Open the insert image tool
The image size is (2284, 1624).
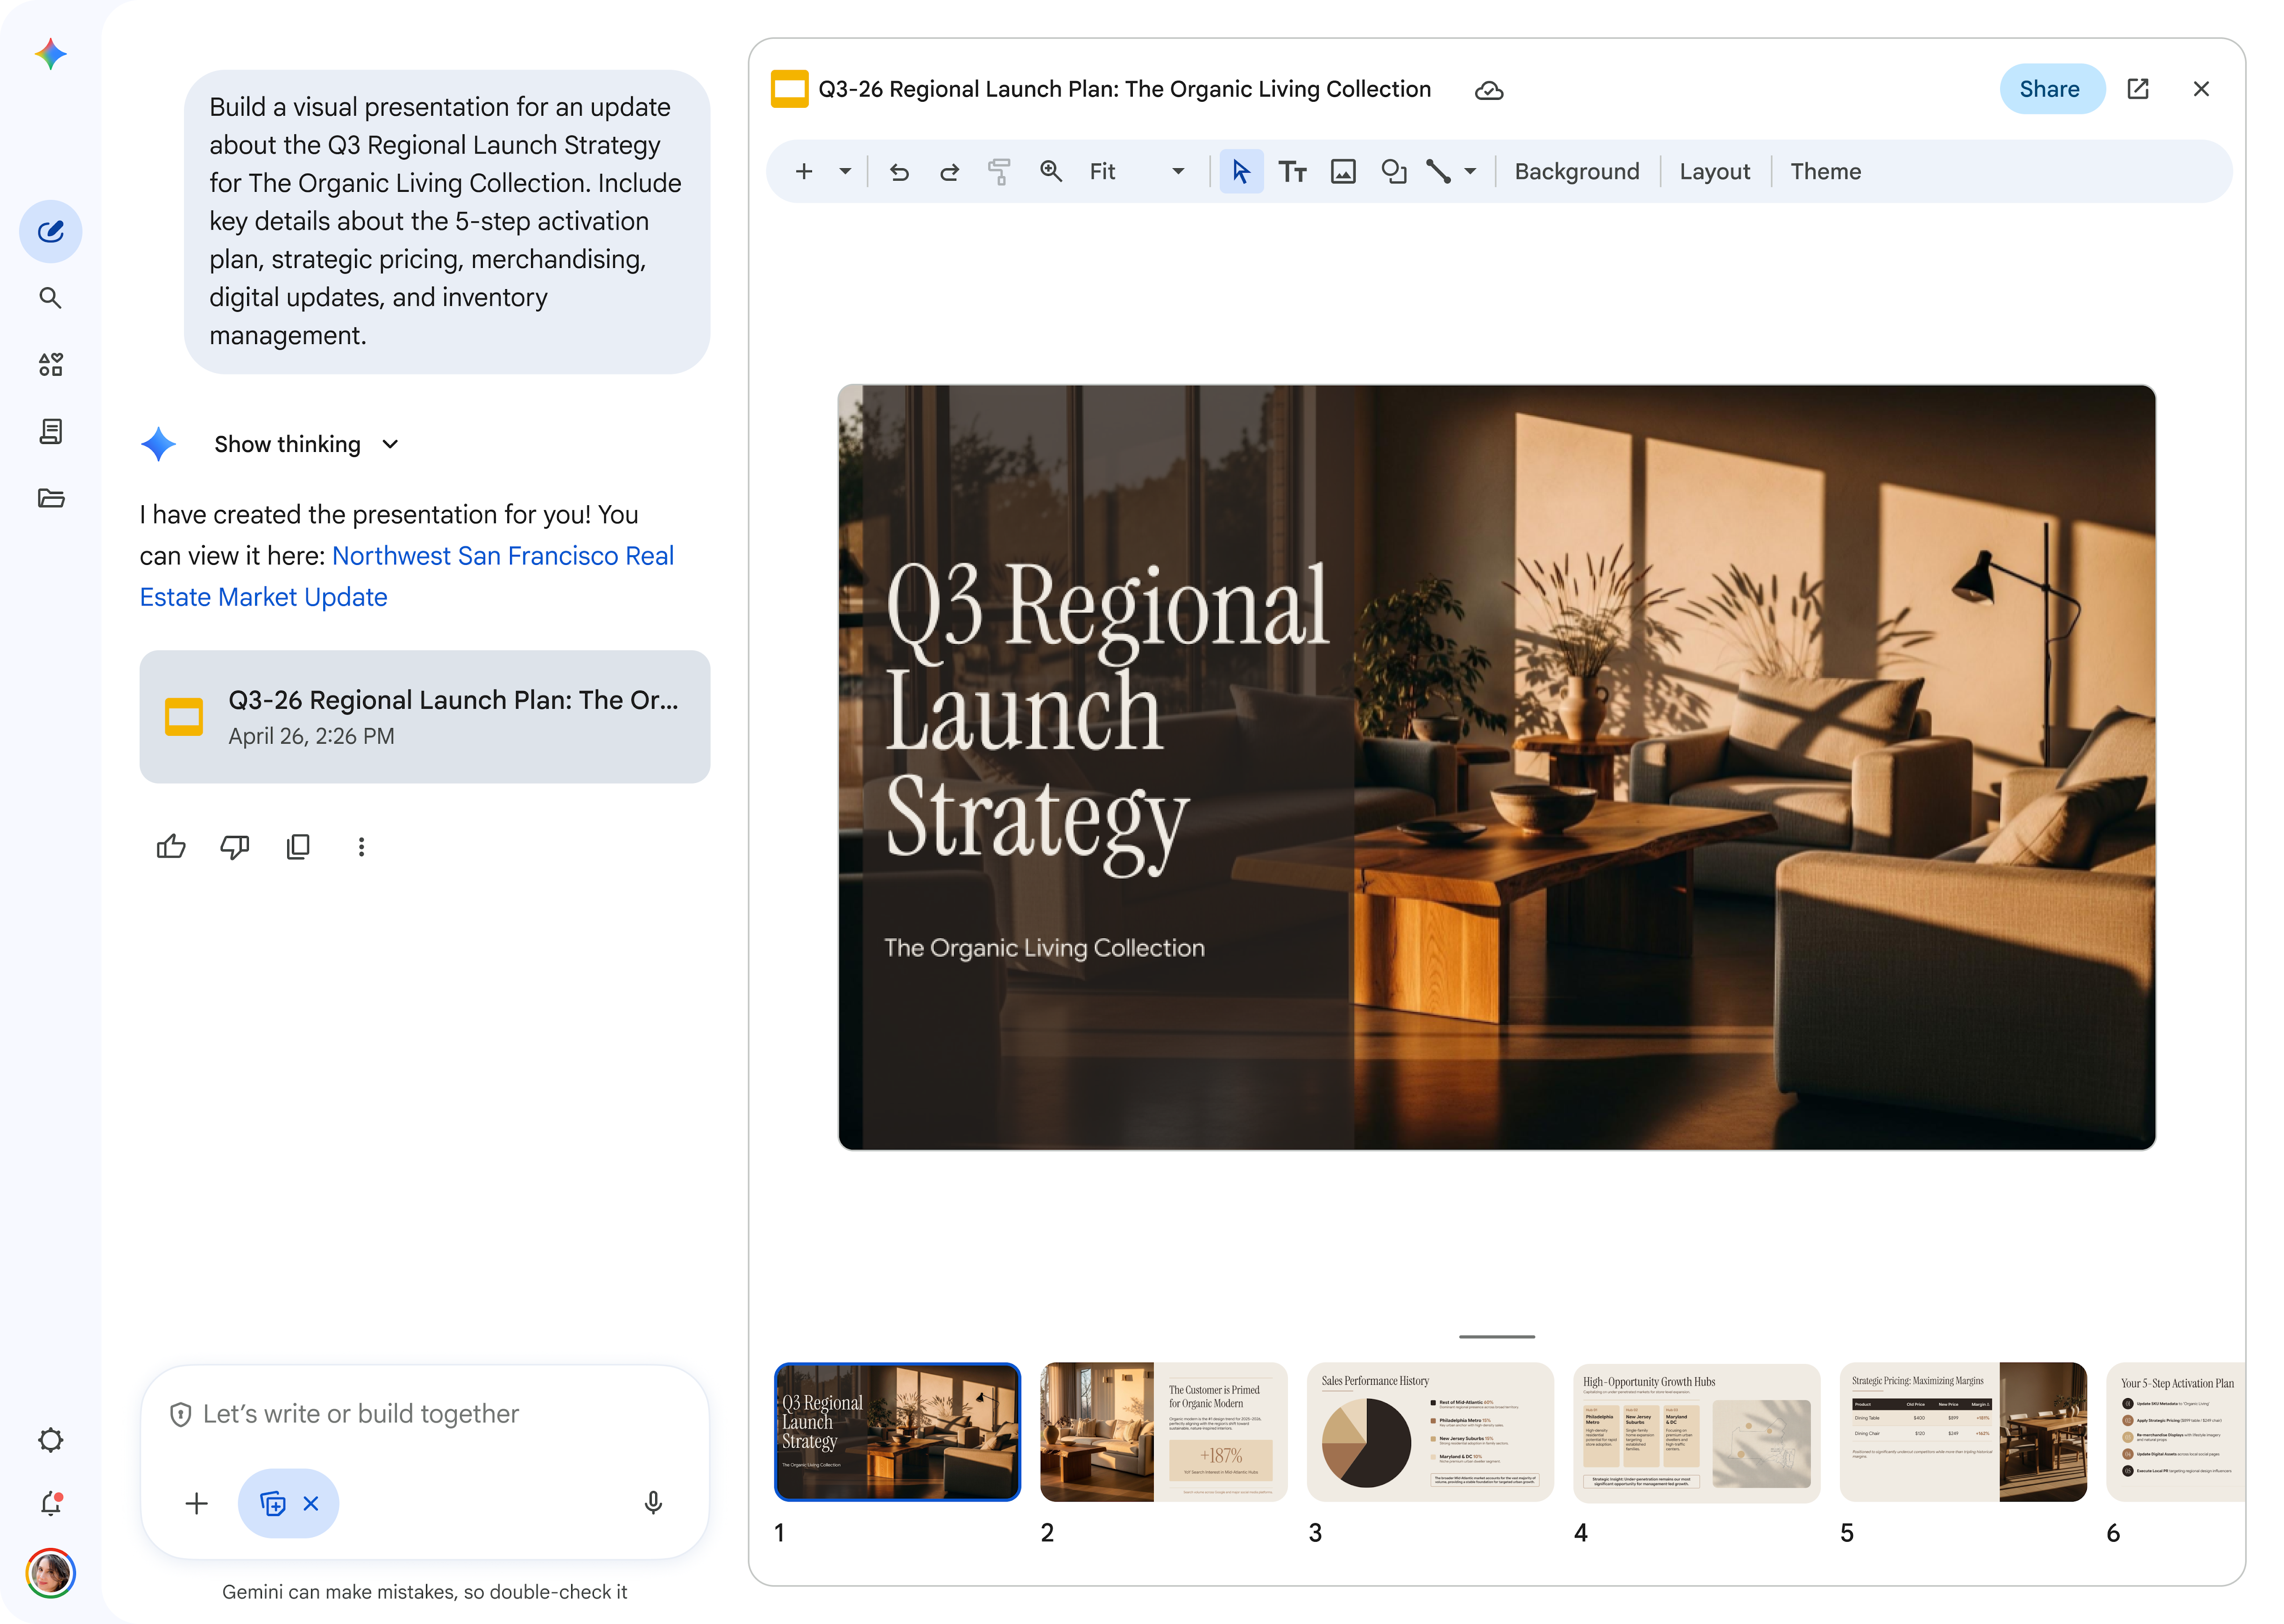pyautogui.click(x=1343, y=171)
